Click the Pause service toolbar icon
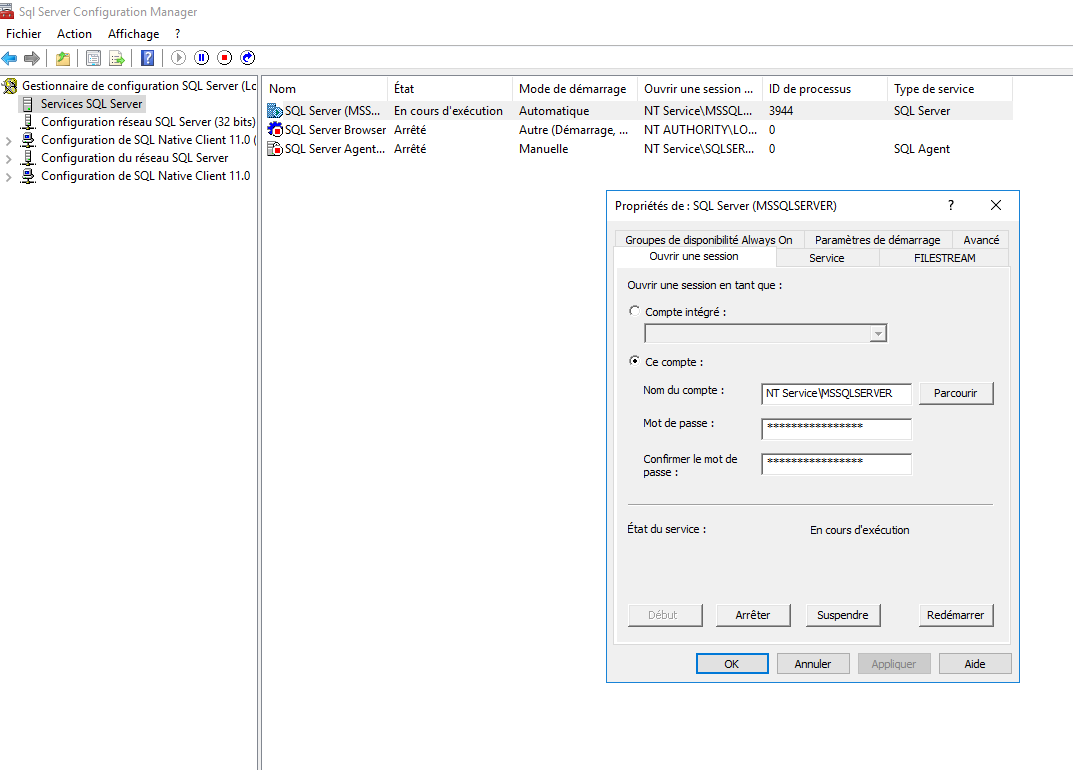Image resolution: width=1073 pixels, height=770 pixels. click(202, 58)
